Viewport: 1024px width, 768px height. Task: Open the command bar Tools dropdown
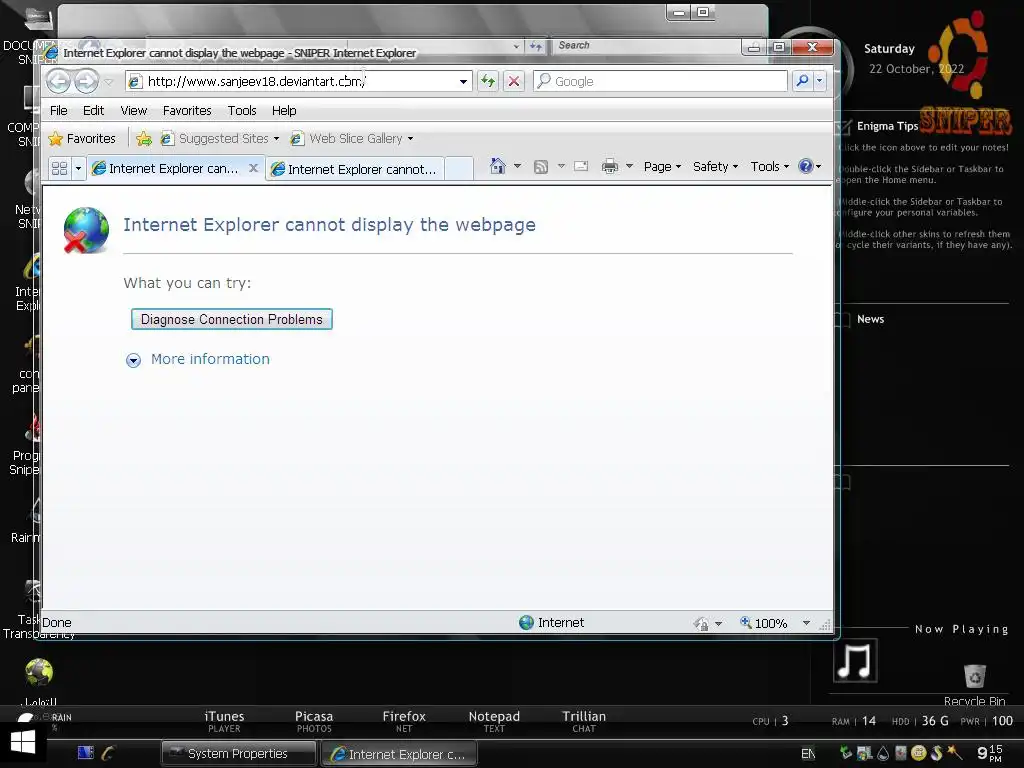[x=769, y=167]
